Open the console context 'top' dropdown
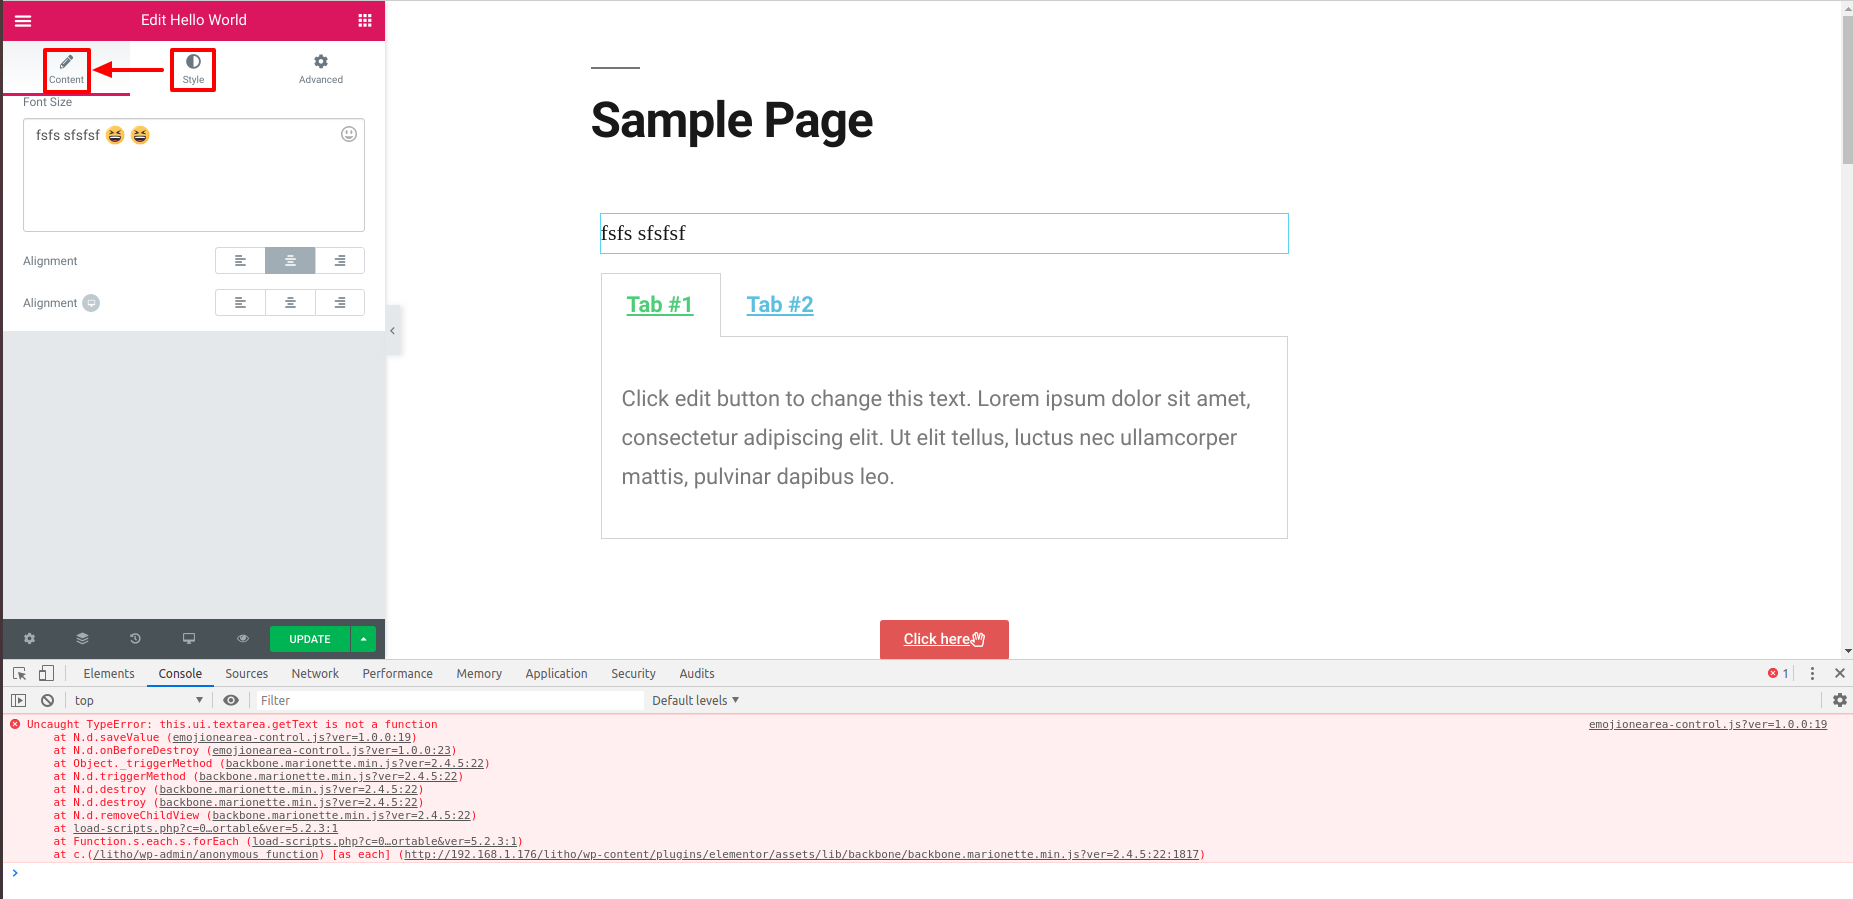Viewport: 1853px width, 899px height. [x=138, y=700]
